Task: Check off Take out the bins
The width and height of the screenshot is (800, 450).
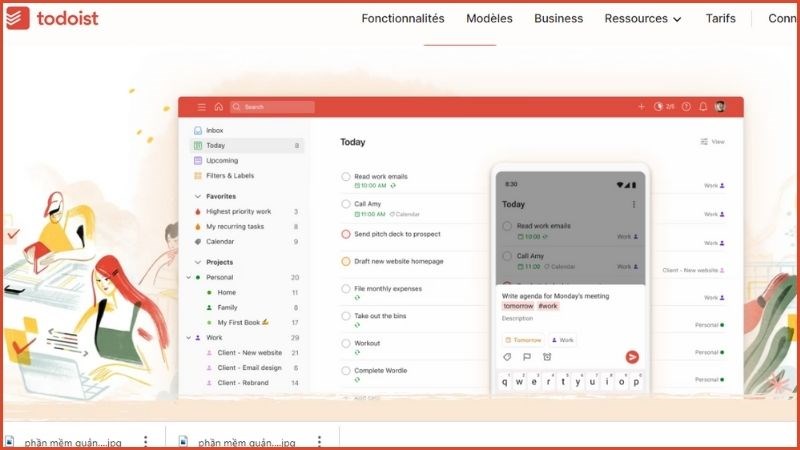Action: pos(346,316)
